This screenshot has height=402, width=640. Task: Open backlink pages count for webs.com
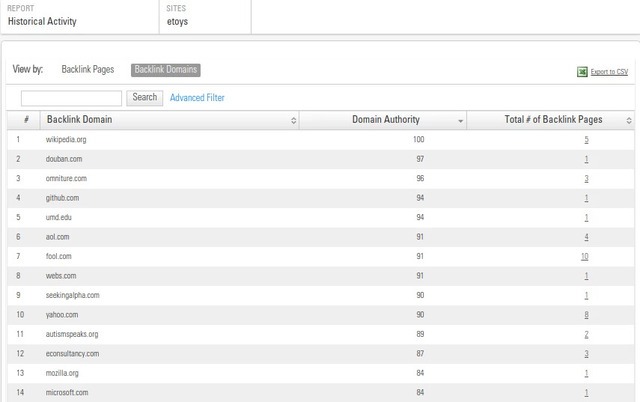(x=586, y=276)
